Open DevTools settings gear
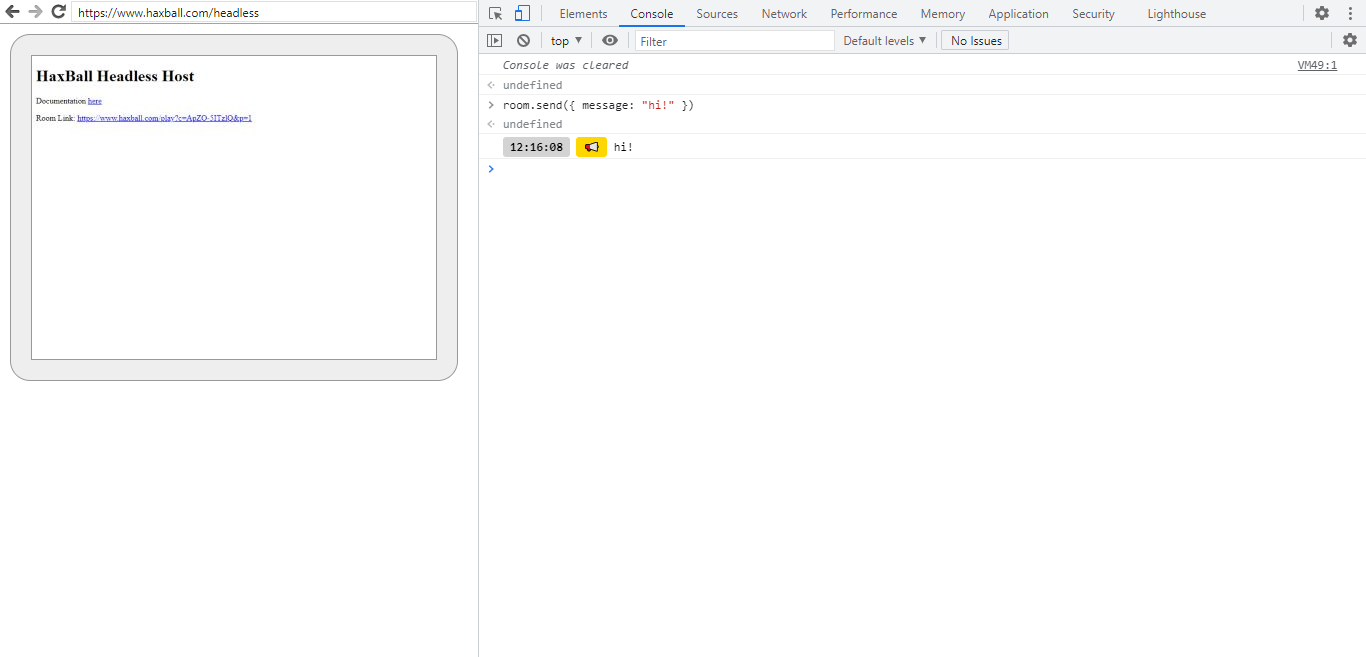The height and width of the screenshot is (657, 1366). coord(1322,13)
